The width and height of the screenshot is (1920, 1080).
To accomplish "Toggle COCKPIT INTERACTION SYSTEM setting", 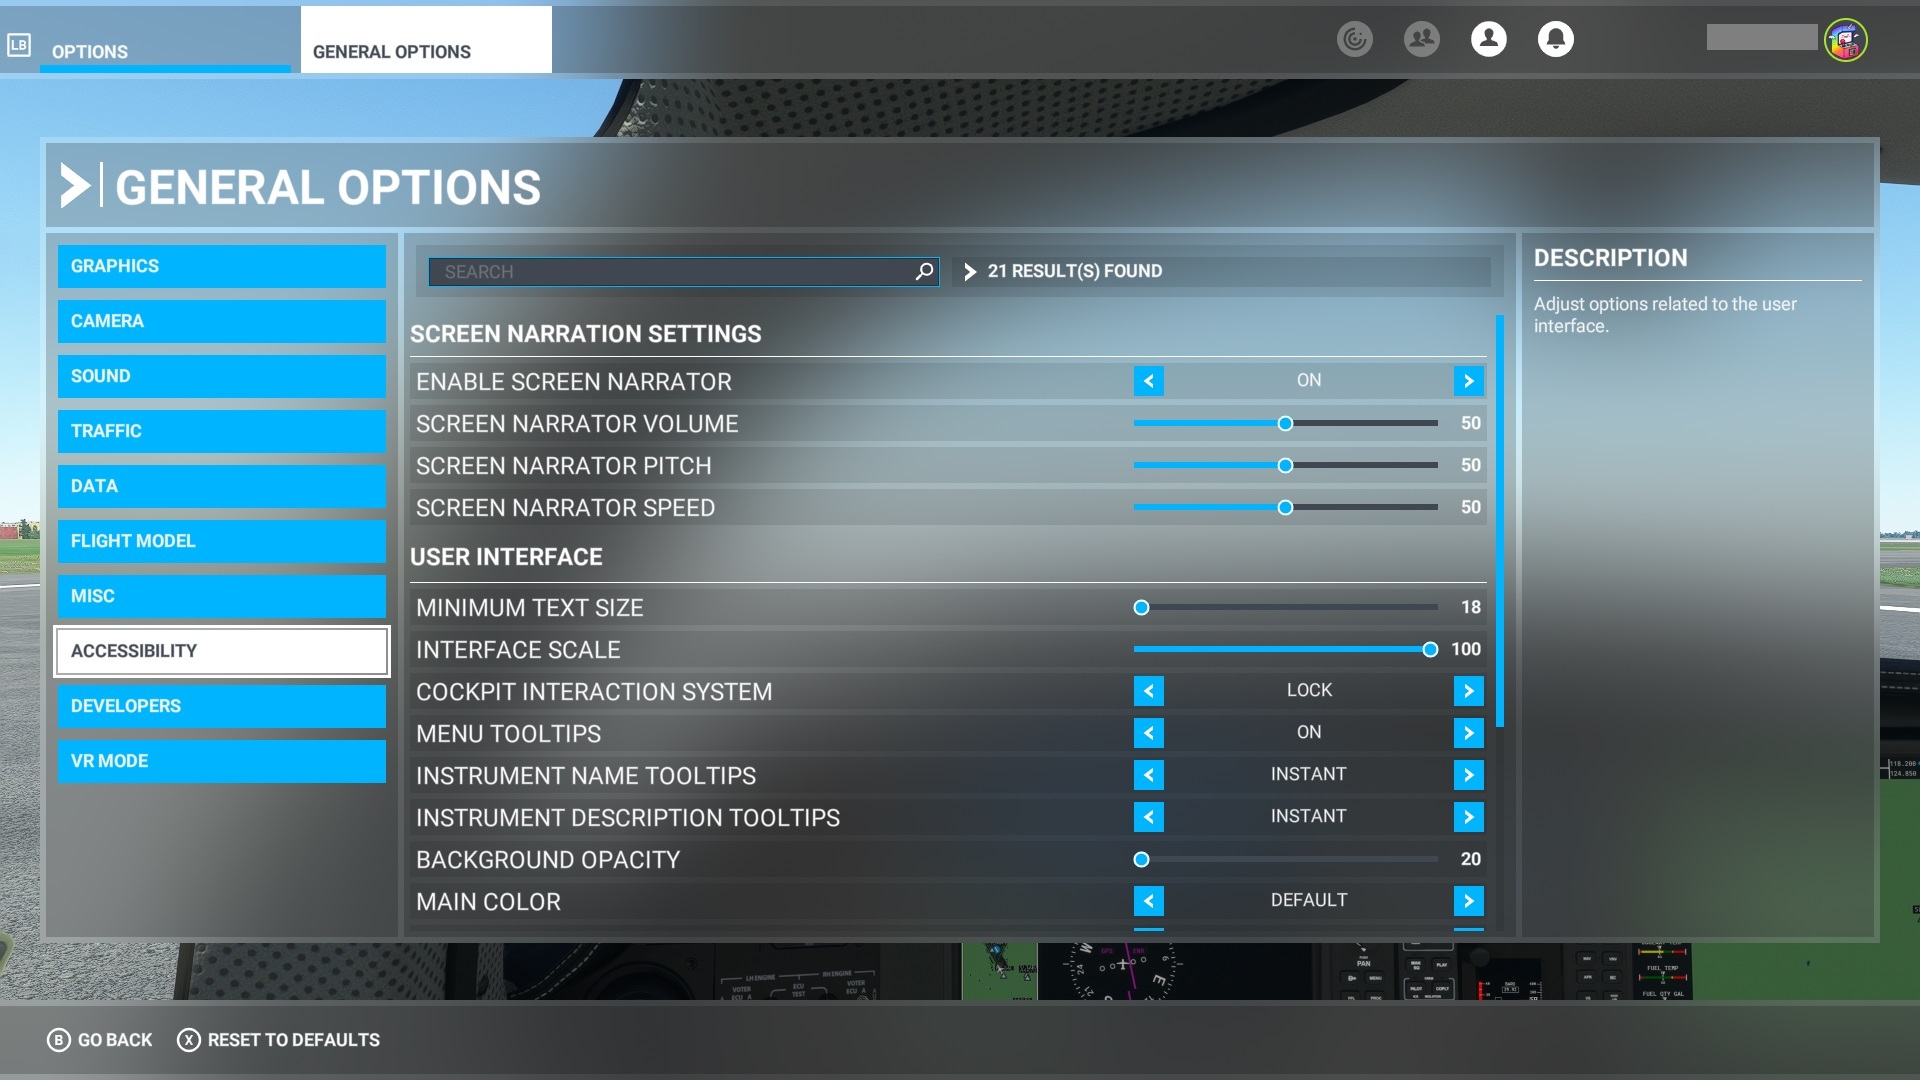I will 1468,690.
